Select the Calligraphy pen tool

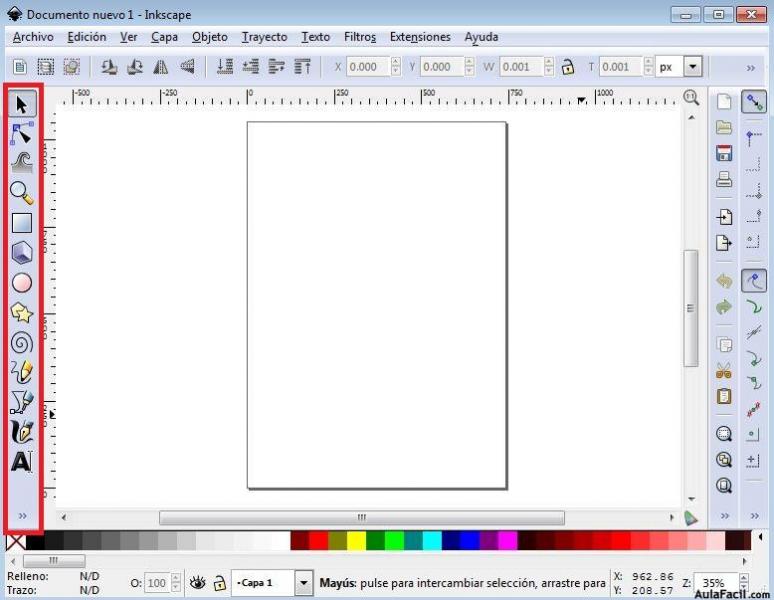pyautogui.click(x=22, y=432)
